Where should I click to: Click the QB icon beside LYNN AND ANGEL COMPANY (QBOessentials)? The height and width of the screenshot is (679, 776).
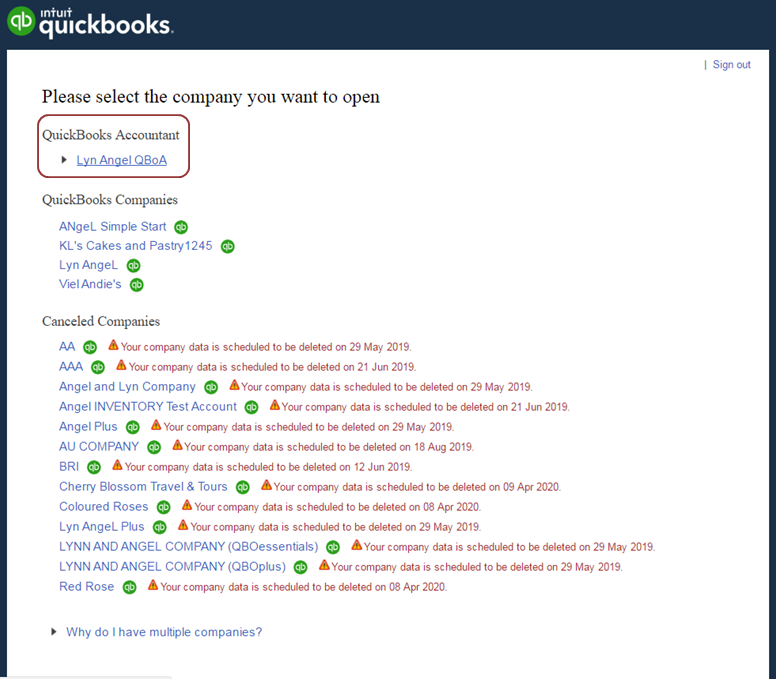(333, 547)
